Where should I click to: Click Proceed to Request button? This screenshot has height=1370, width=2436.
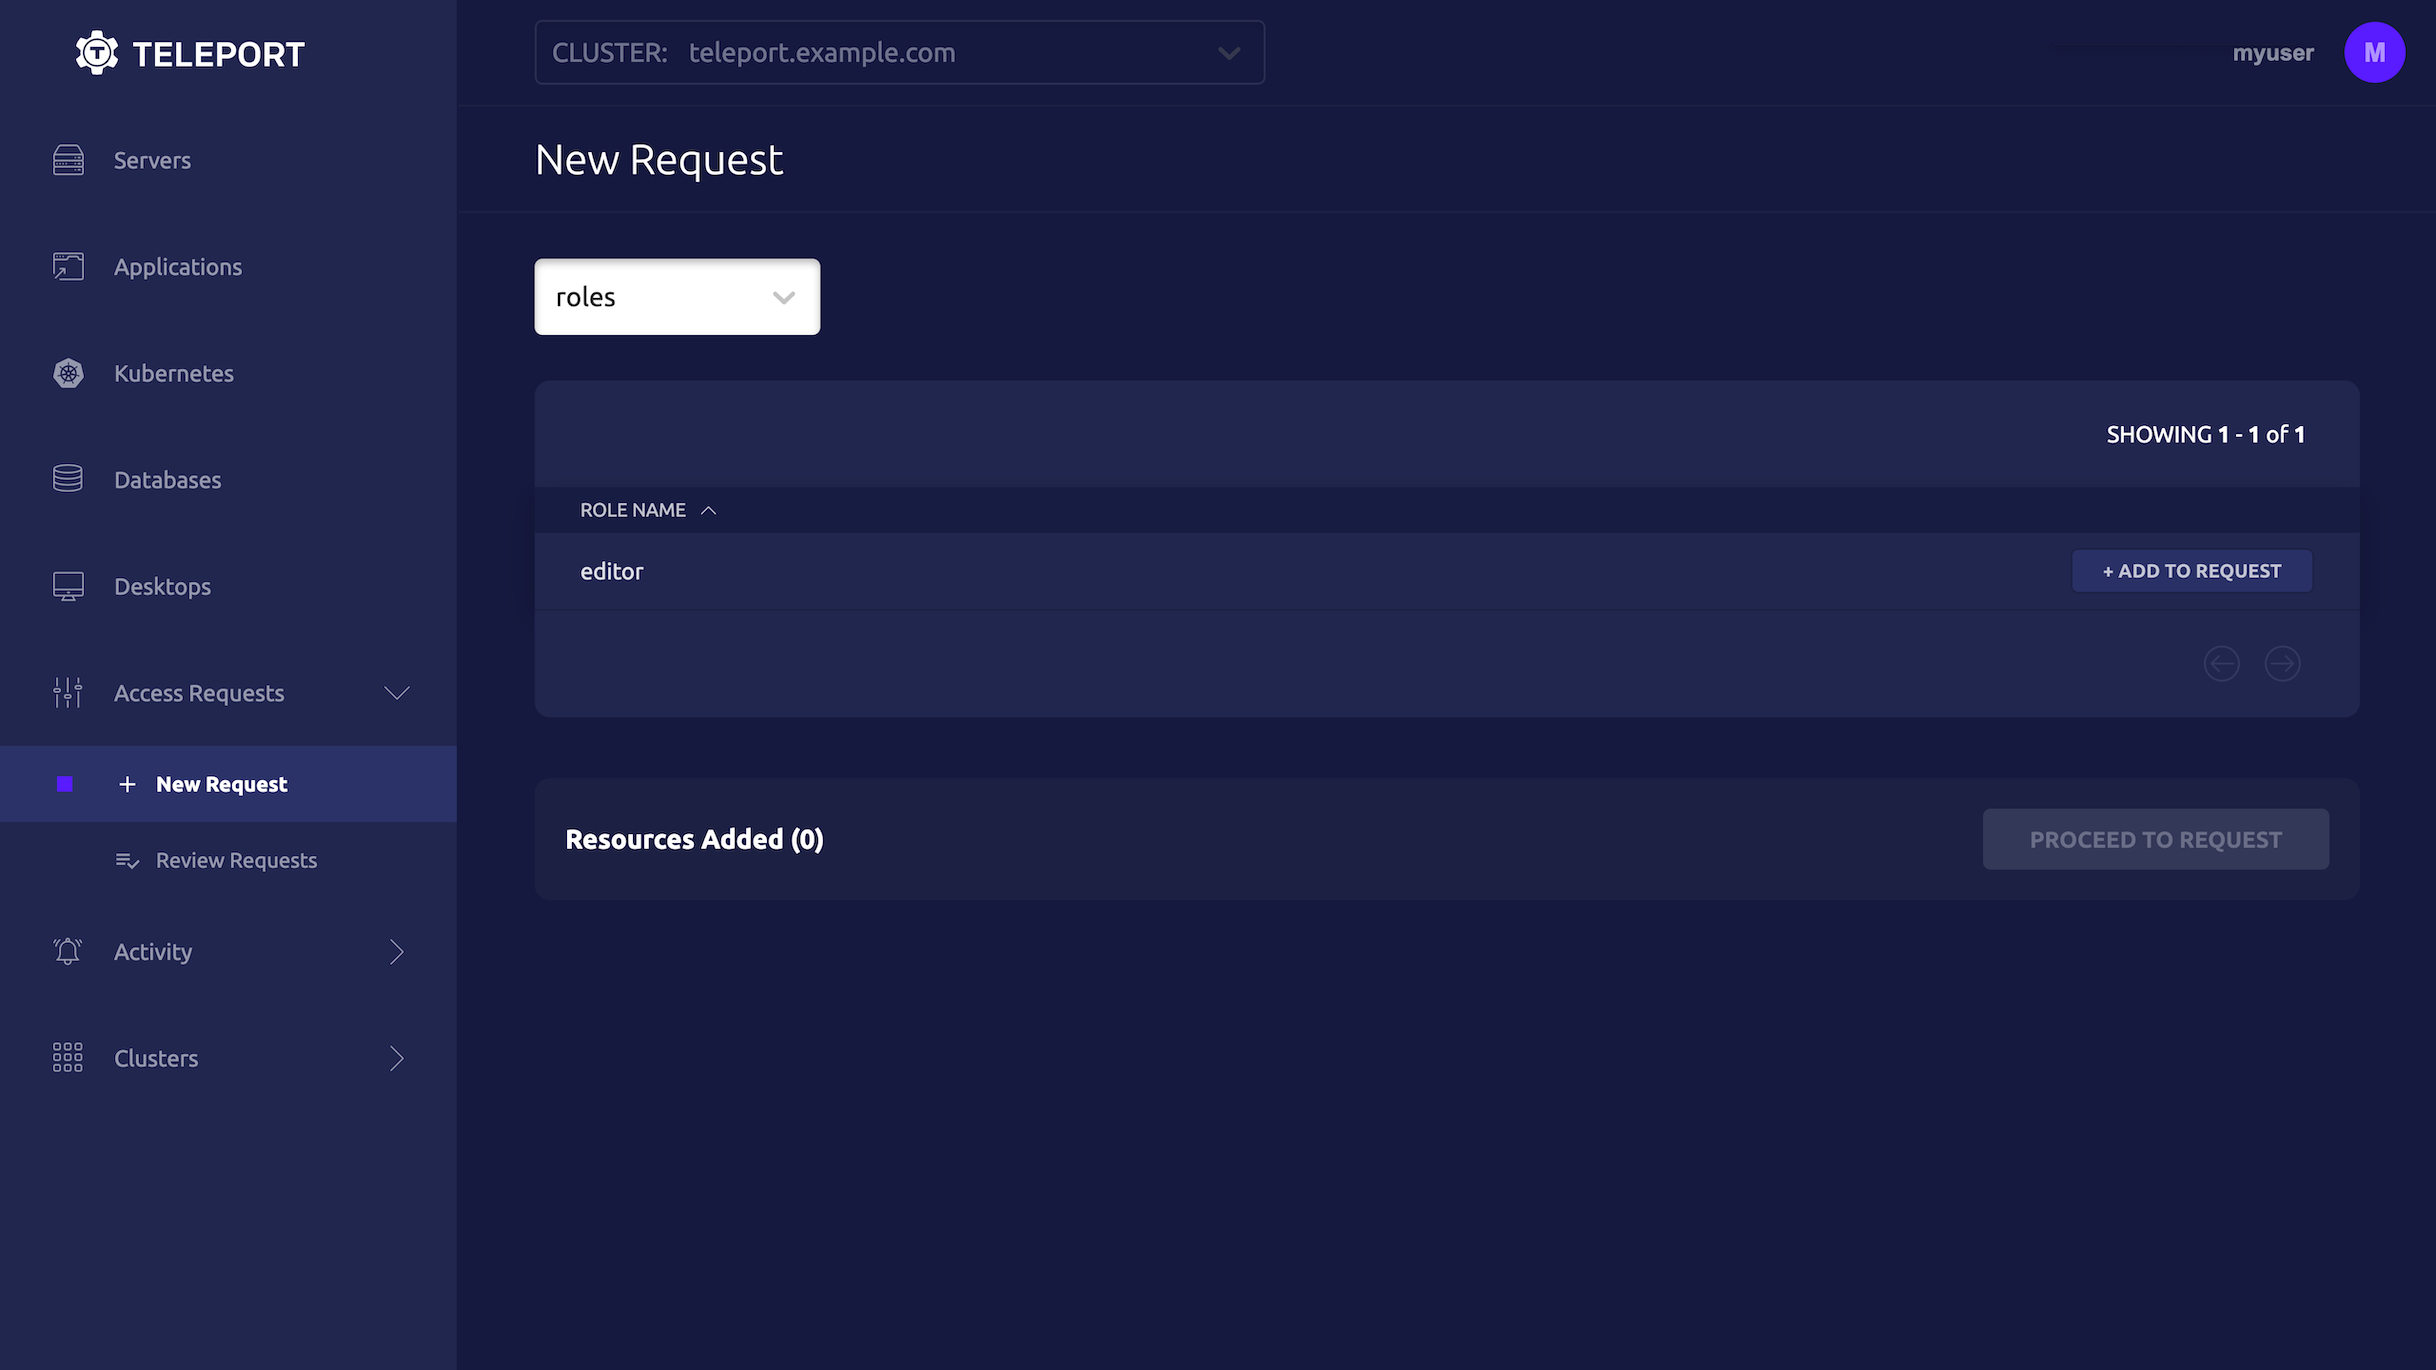[2155, 838]
